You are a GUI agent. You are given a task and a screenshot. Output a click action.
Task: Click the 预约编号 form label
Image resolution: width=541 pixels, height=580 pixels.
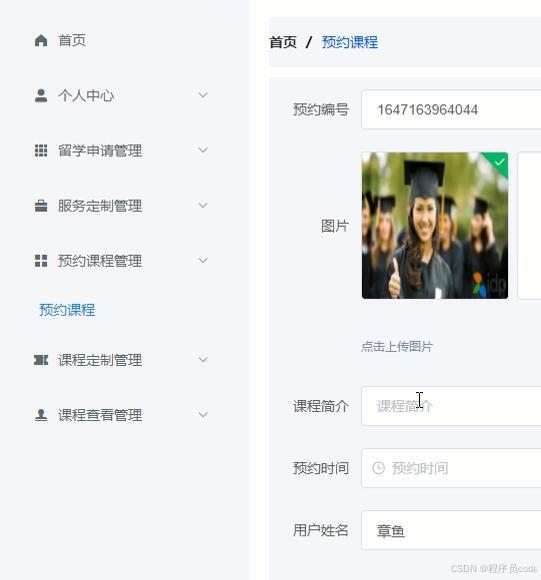click(x=321, y=109)
